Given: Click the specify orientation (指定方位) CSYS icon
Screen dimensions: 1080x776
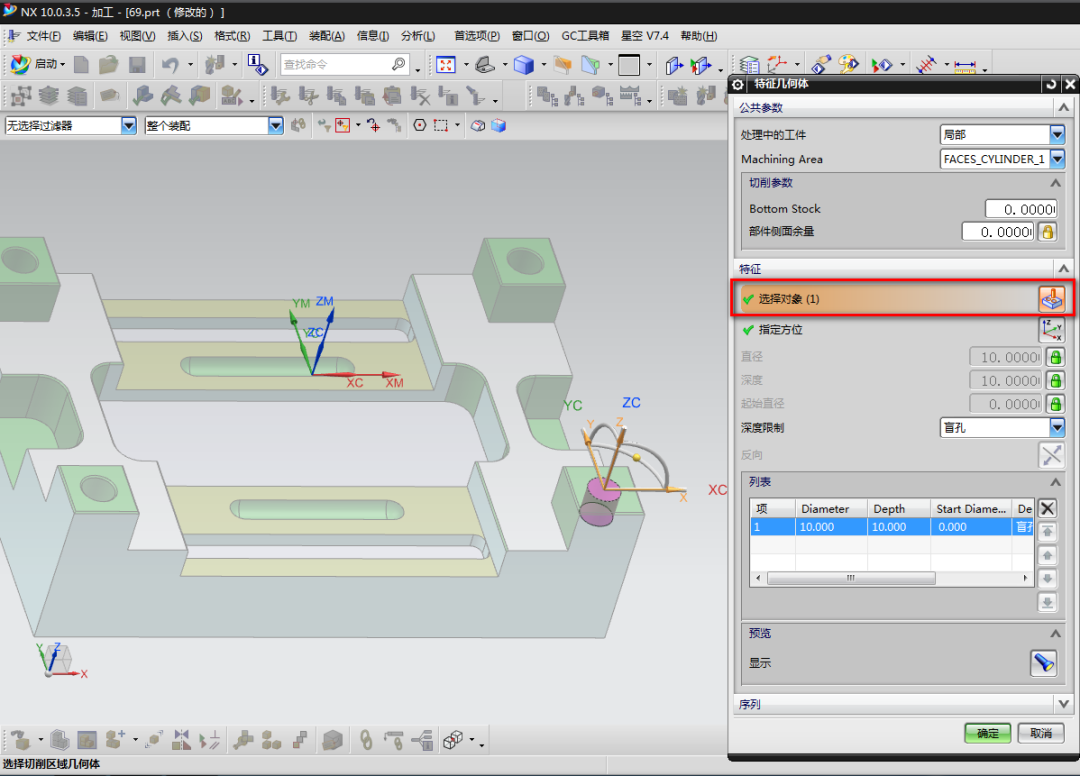Looking at the screenshot, I should point(1051,329).
